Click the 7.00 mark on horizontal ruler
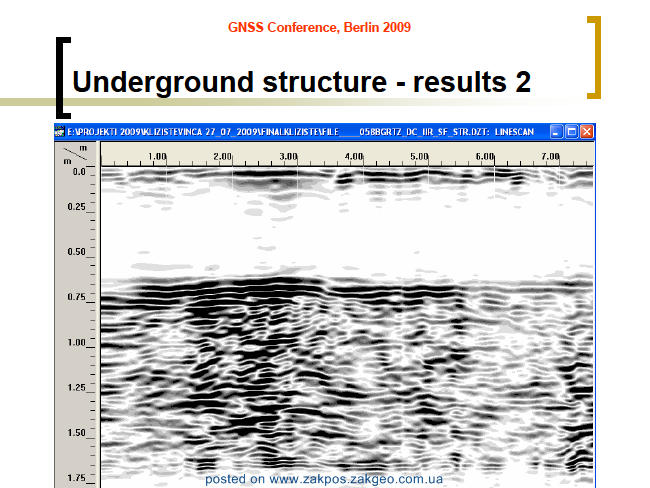 pos(550,156)
